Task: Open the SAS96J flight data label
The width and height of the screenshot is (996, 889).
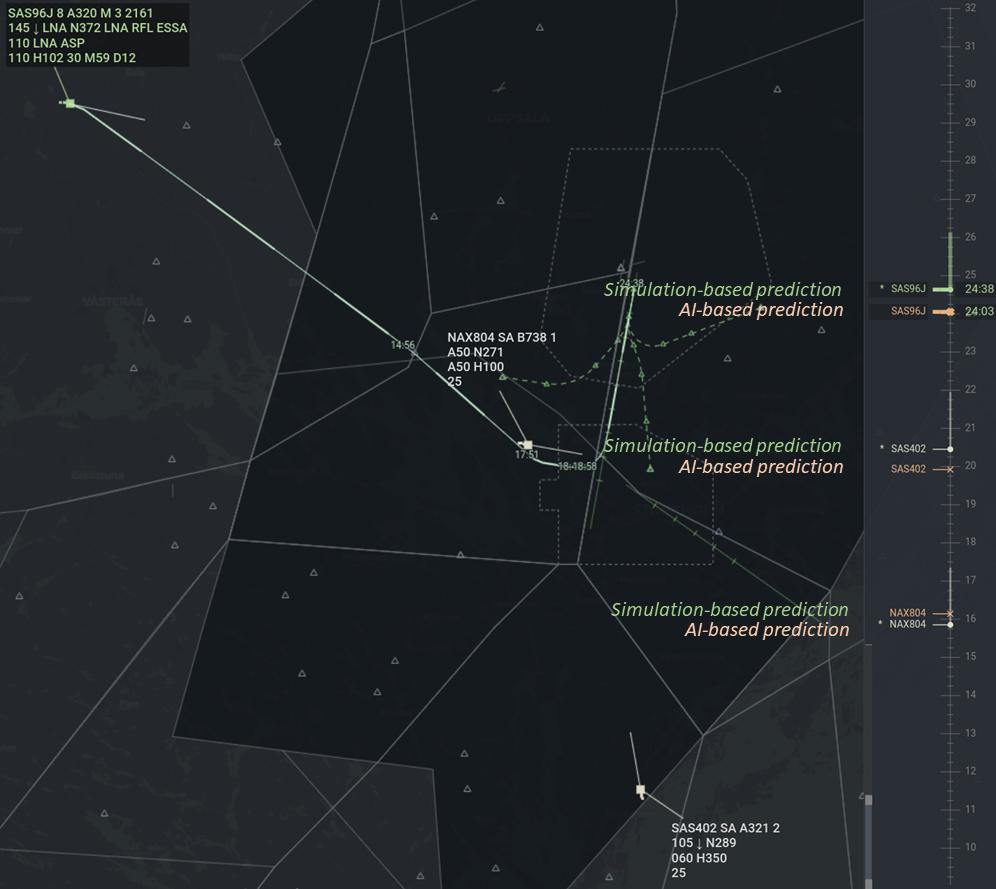Action: [x=97, y=36]
